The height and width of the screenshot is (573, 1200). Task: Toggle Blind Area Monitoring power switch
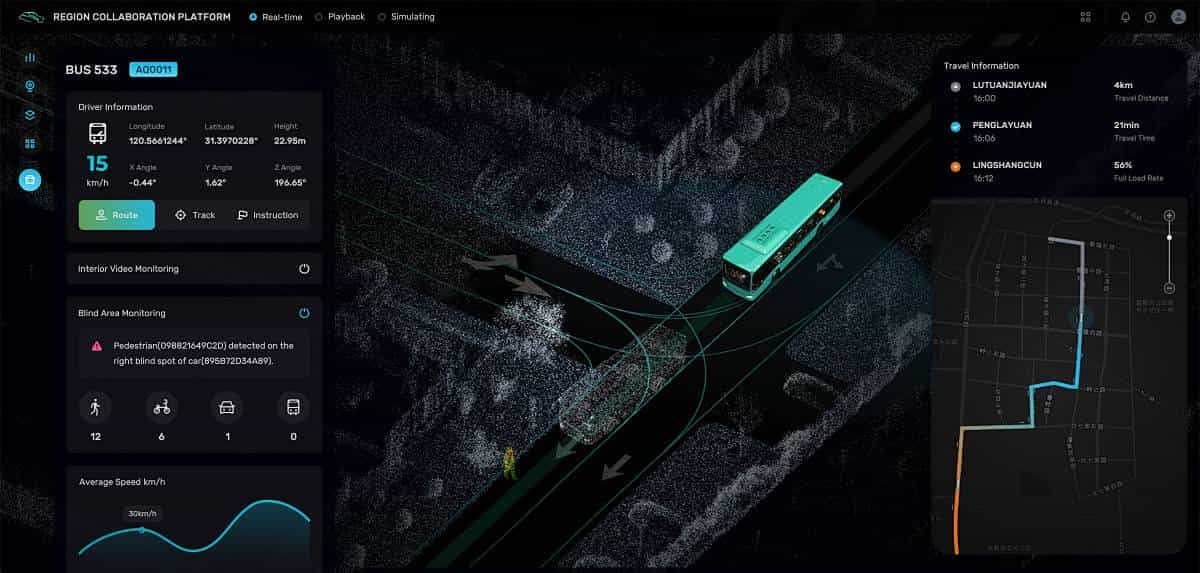304,313
